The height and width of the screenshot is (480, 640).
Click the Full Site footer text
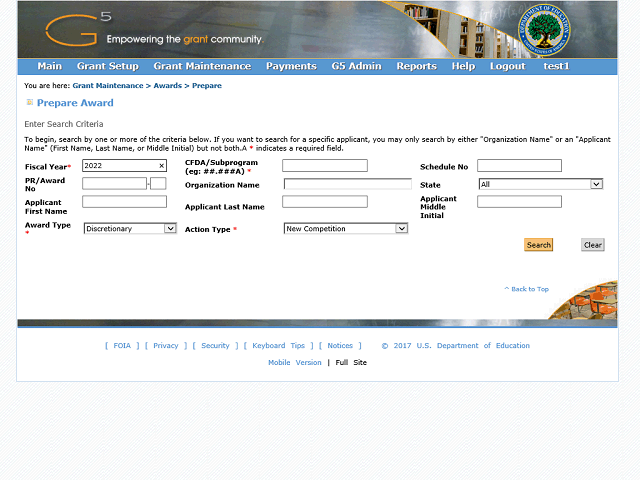(351, 362)
